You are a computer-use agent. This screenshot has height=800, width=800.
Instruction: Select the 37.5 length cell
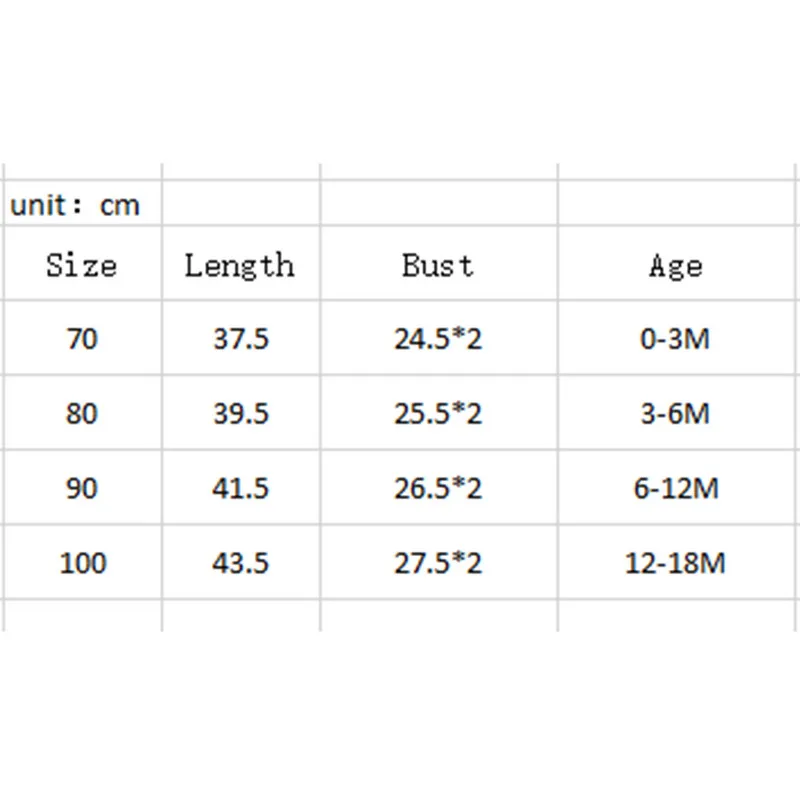241,338
